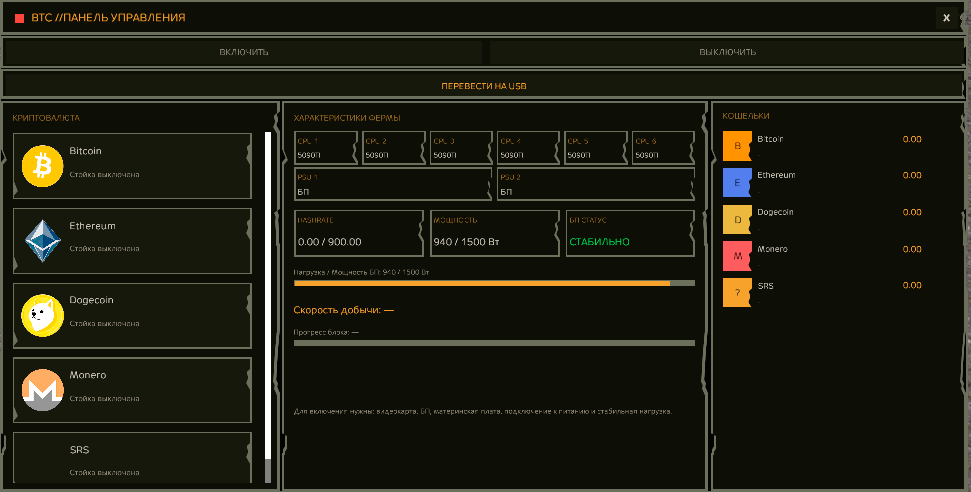Click the ВЫКЛЮЧИТЬ button
The width and height of the screenshot is (971, 492).
pos(727,52)
